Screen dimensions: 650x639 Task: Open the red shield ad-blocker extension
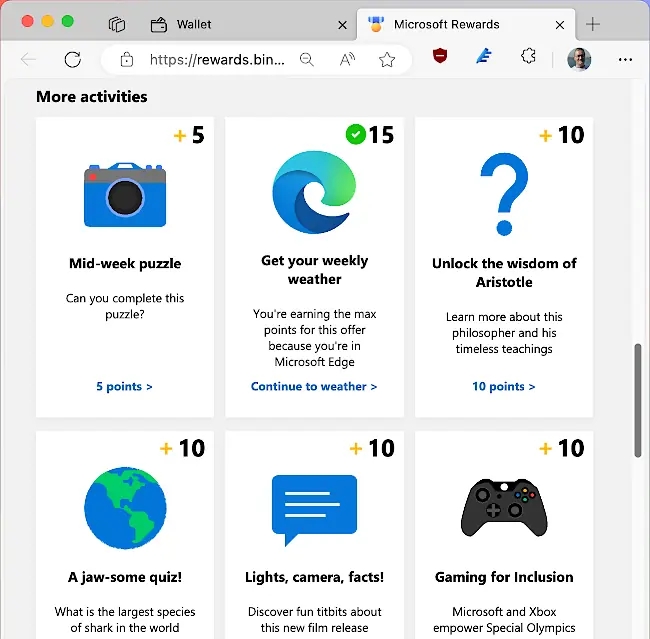coord(440,56)
